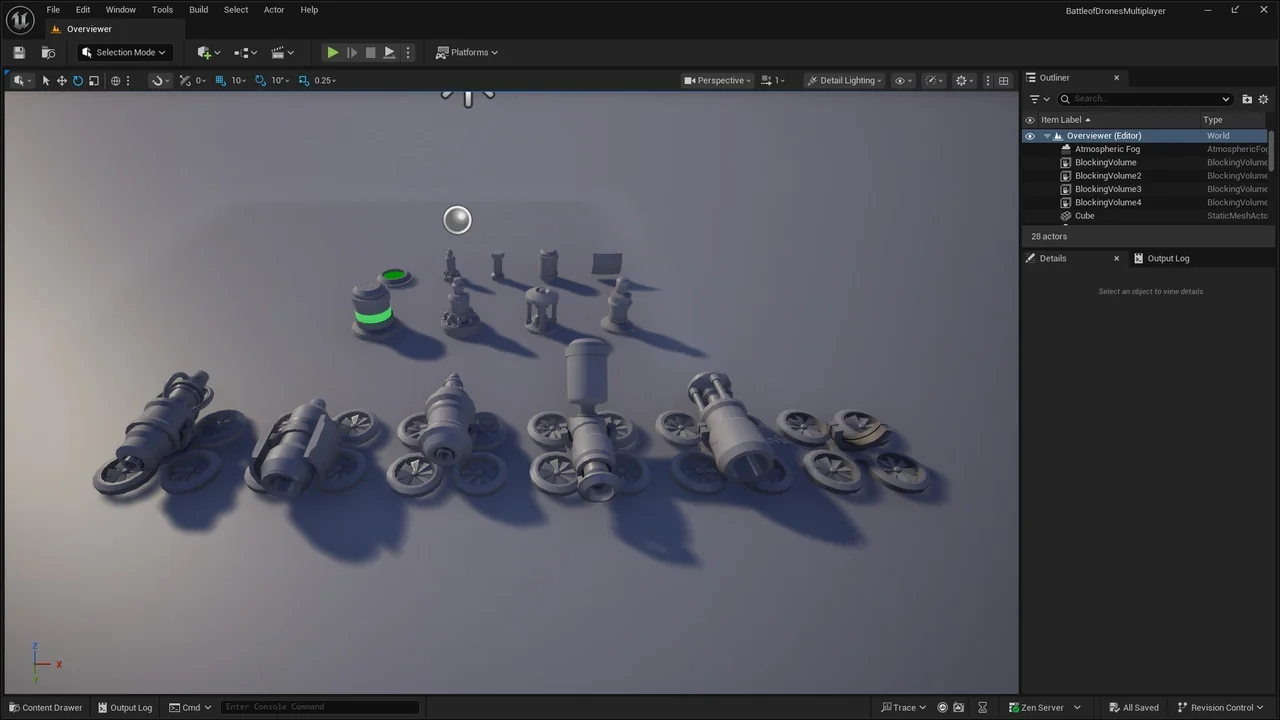1280x720 pixels.
Task: Open the cinematics clapperboard menu
Action: 282,52
